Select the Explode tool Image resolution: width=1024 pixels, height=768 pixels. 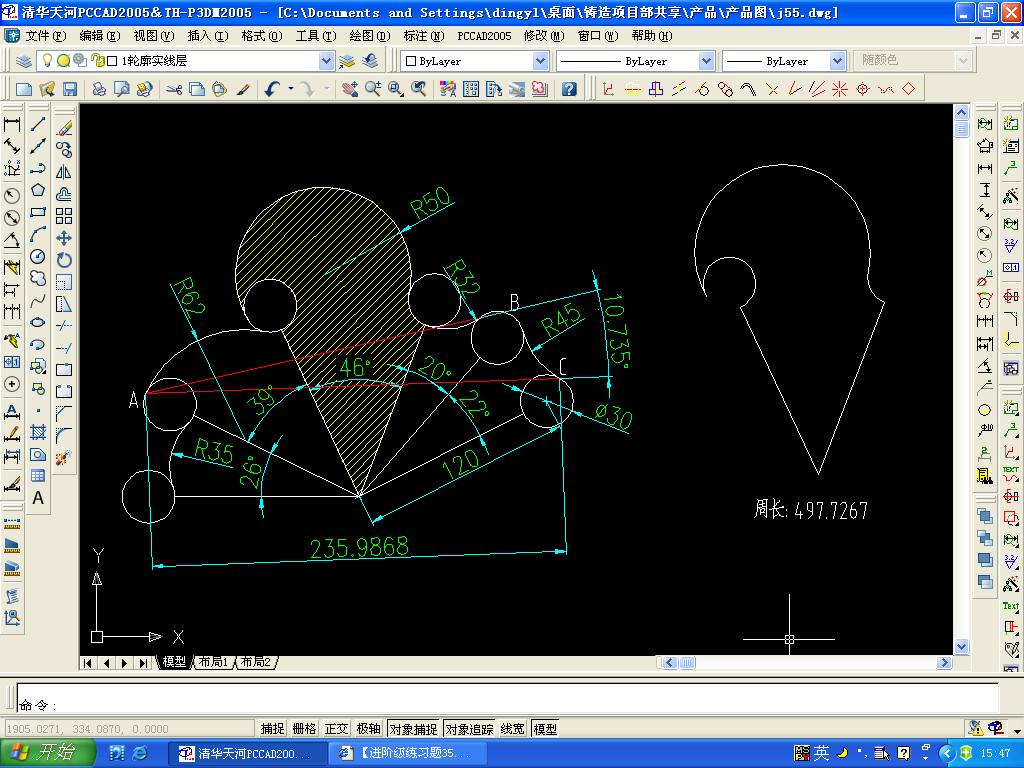tap(64, 458)
